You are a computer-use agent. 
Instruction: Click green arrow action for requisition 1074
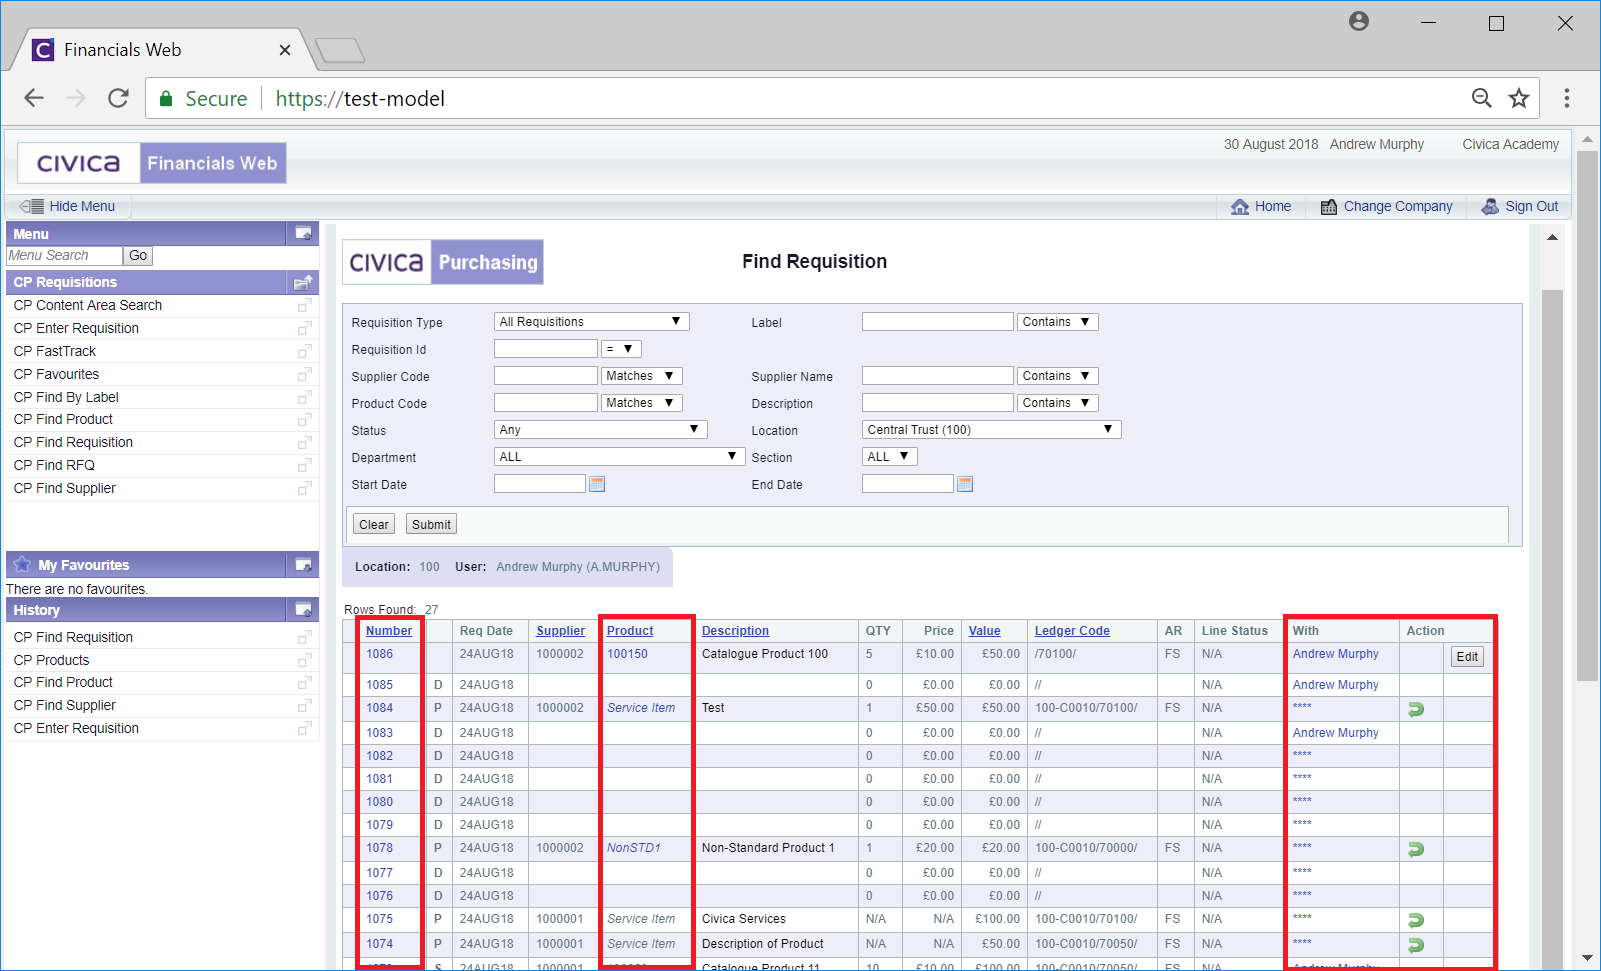pos(1416,945)
